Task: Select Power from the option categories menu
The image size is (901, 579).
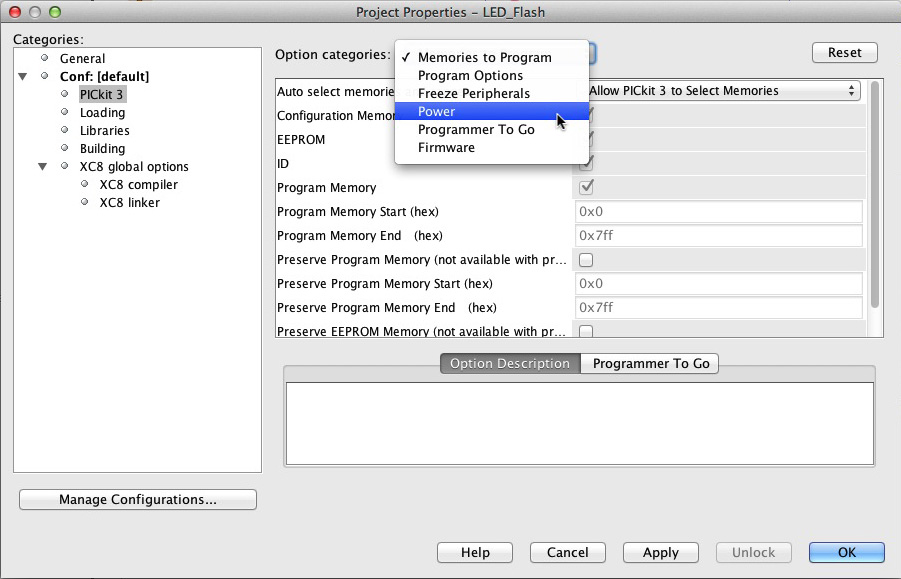Action: pyautogui.click(x=437, y=112)
